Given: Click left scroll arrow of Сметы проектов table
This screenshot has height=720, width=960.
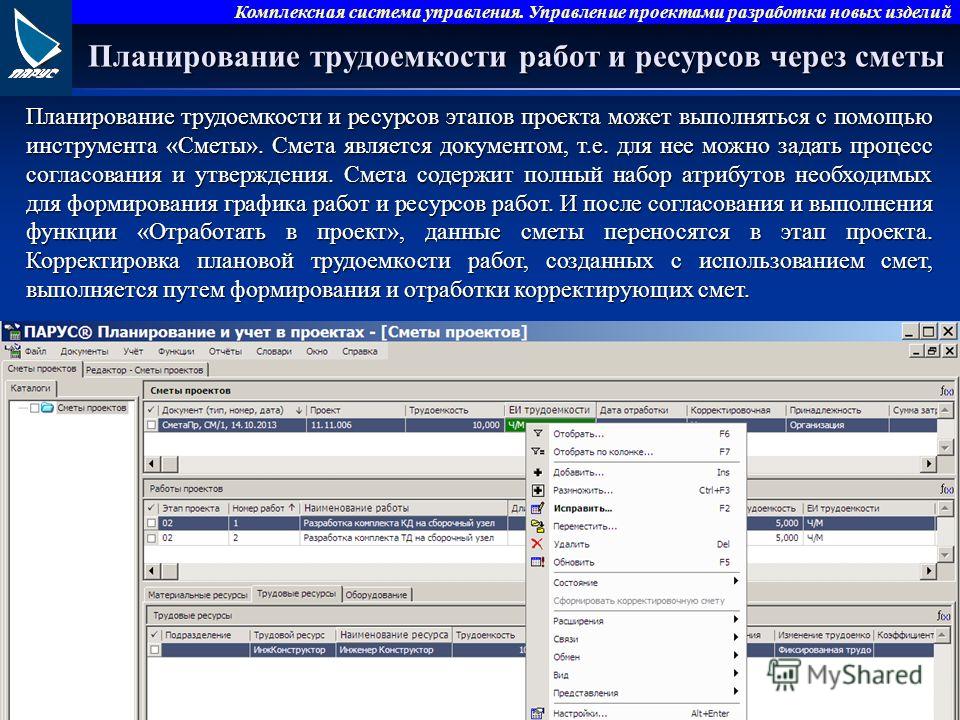Looking at the screenshot, I should click(x=152, y=463).
